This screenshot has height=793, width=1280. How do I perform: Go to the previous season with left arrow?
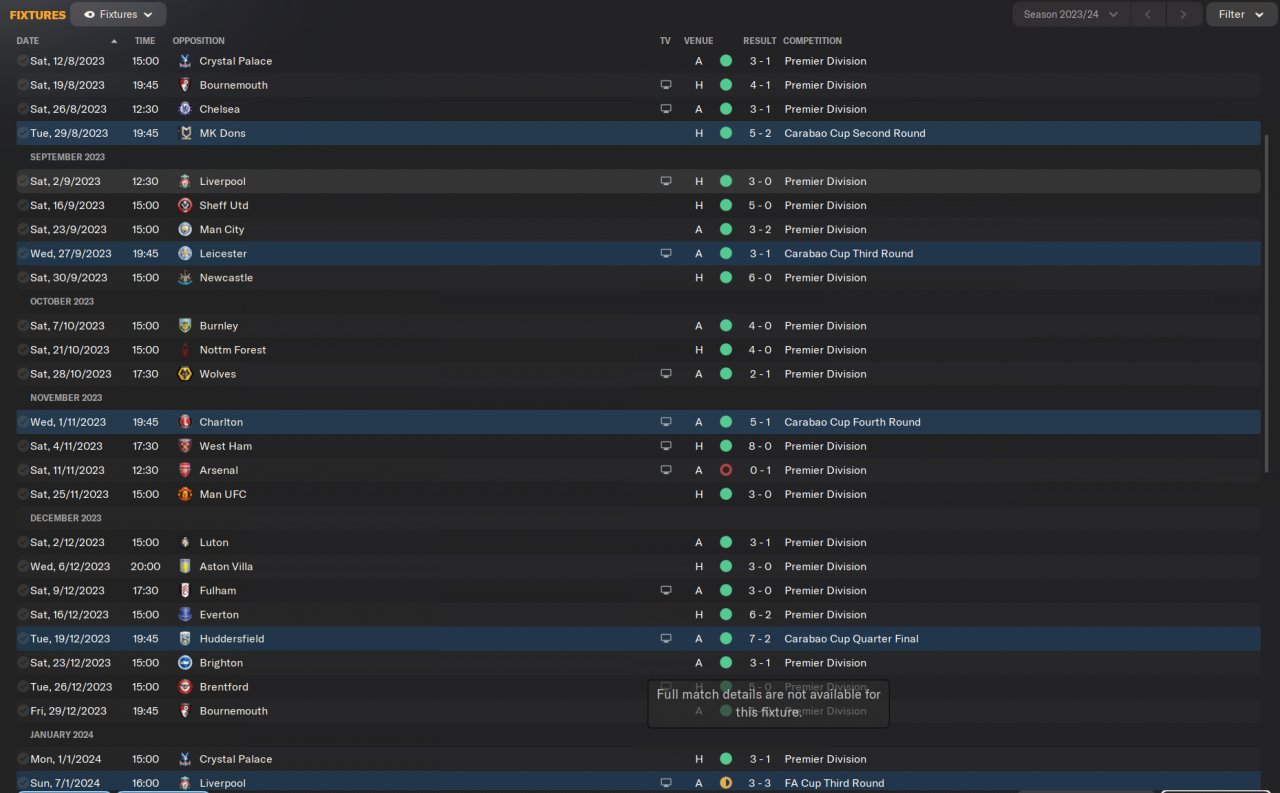1148,15
